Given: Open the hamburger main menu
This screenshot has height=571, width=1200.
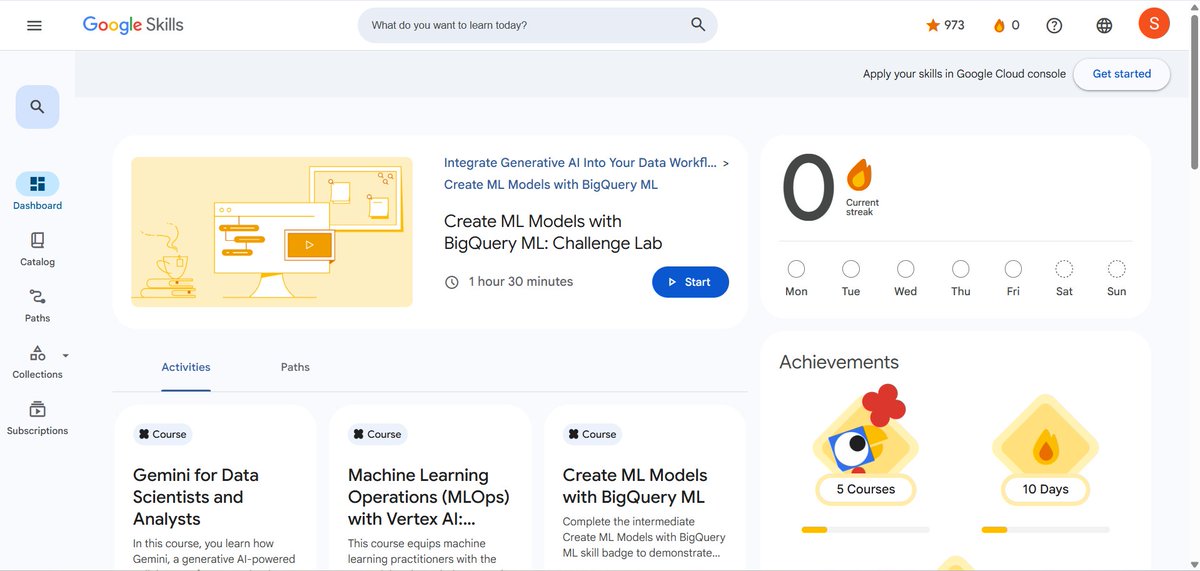Looking at the screenshot, I should point(34,25).
